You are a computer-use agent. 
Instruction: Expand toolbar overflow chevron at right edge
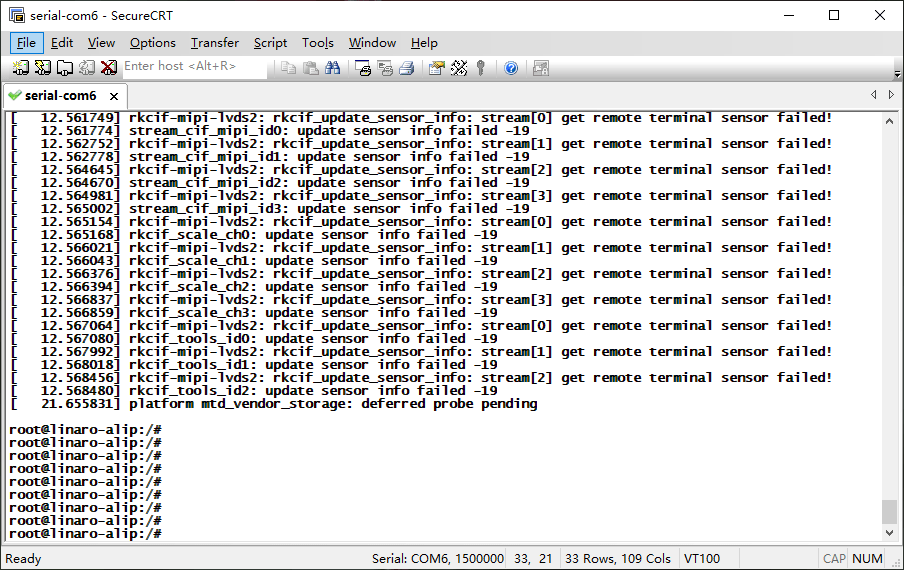[897, 74]
